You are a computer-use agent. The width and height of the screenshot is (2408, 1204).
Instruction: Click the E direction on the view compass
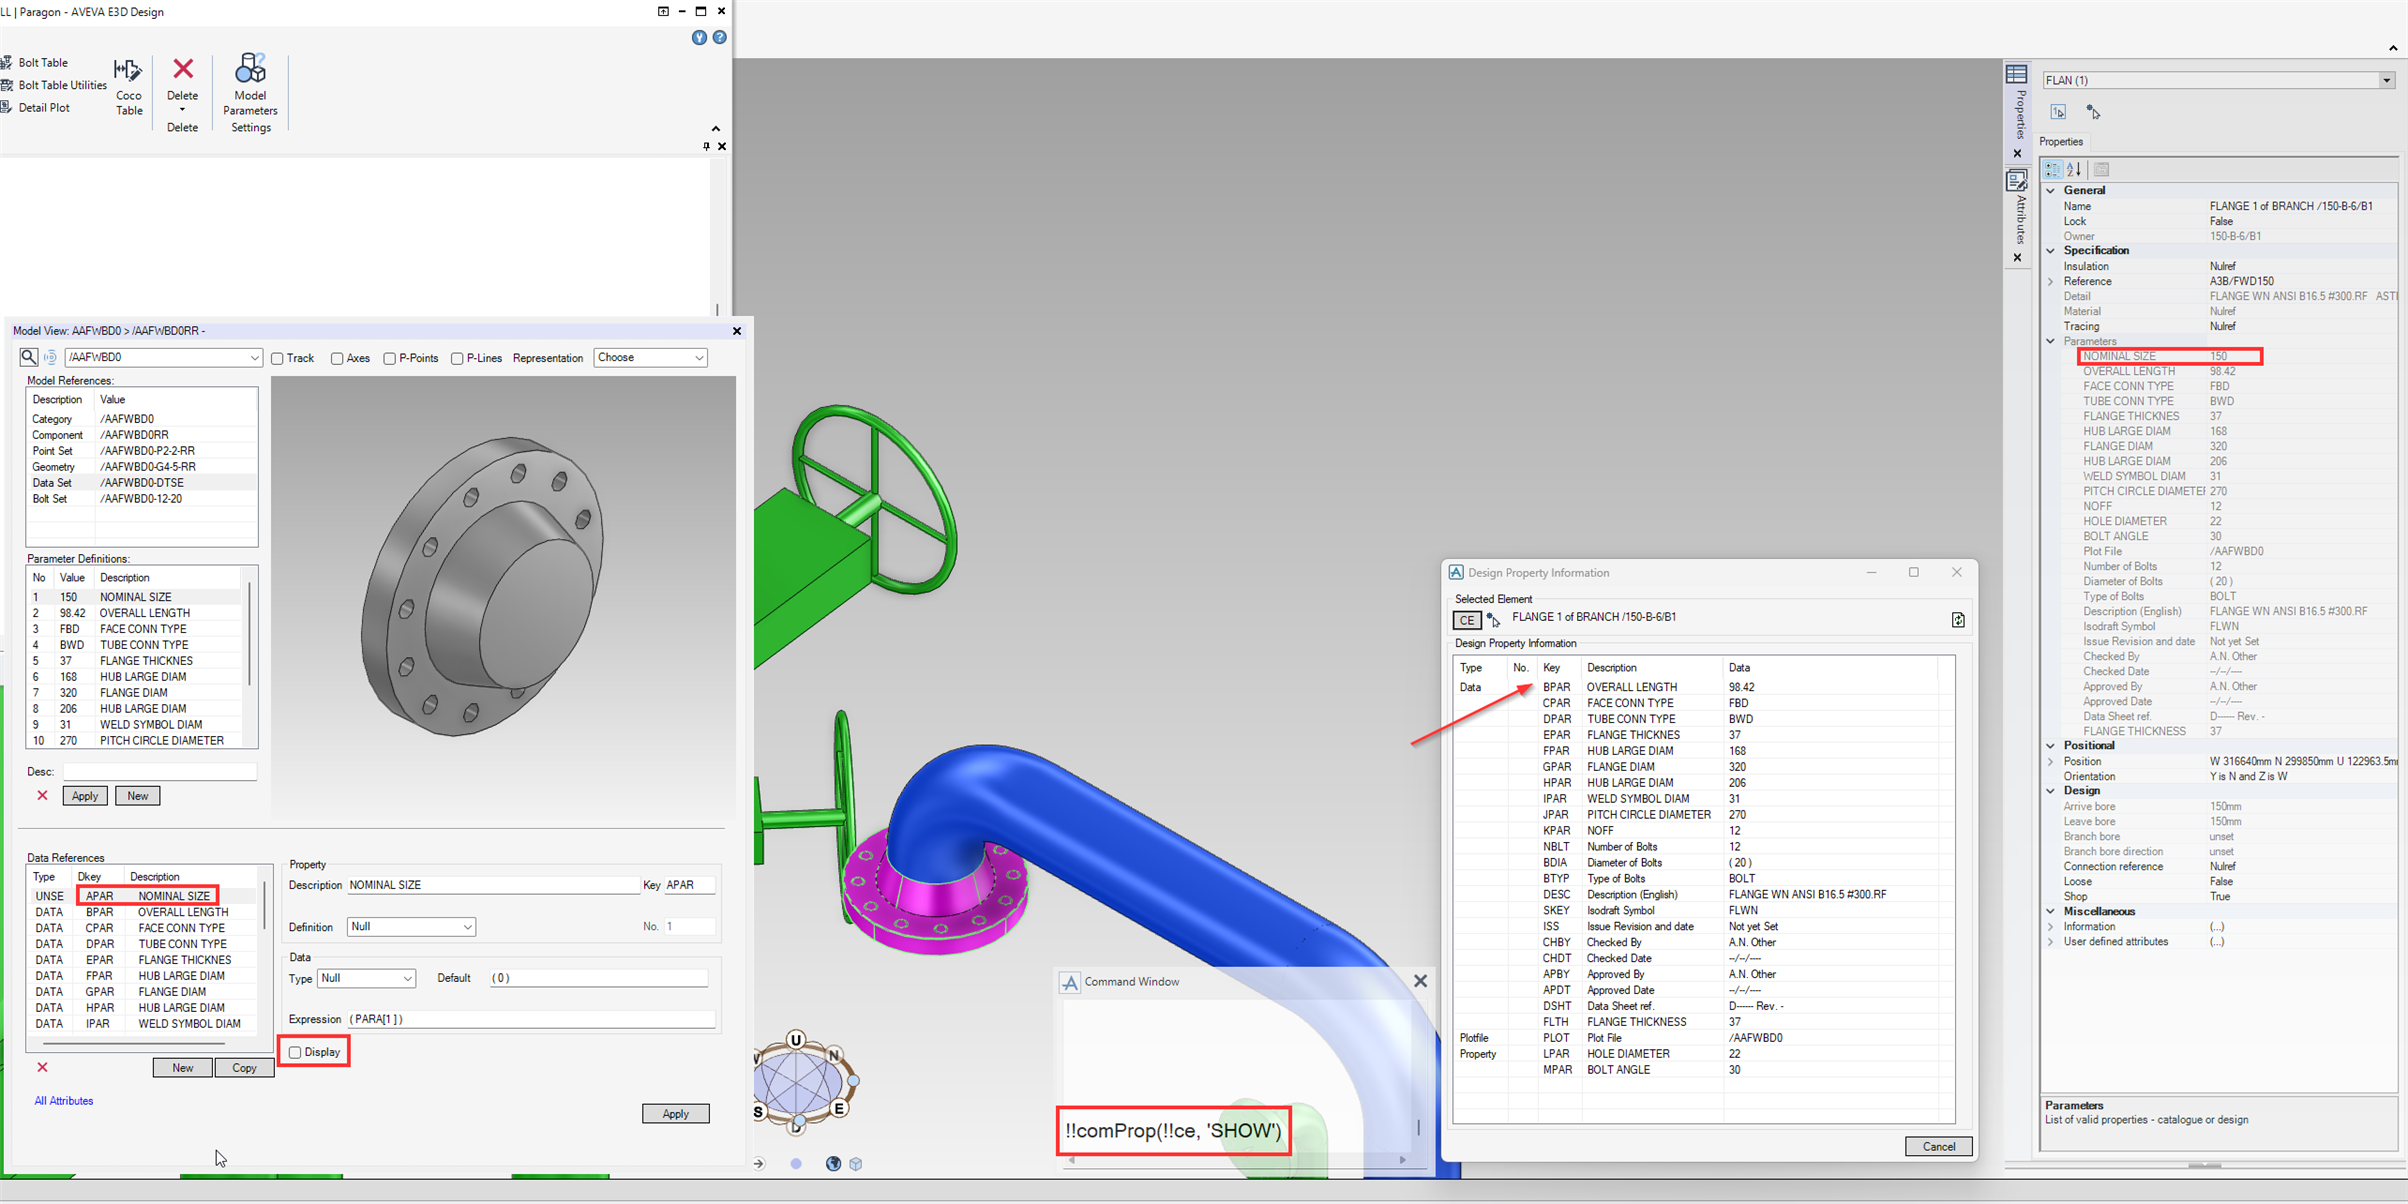point(839,1108)
